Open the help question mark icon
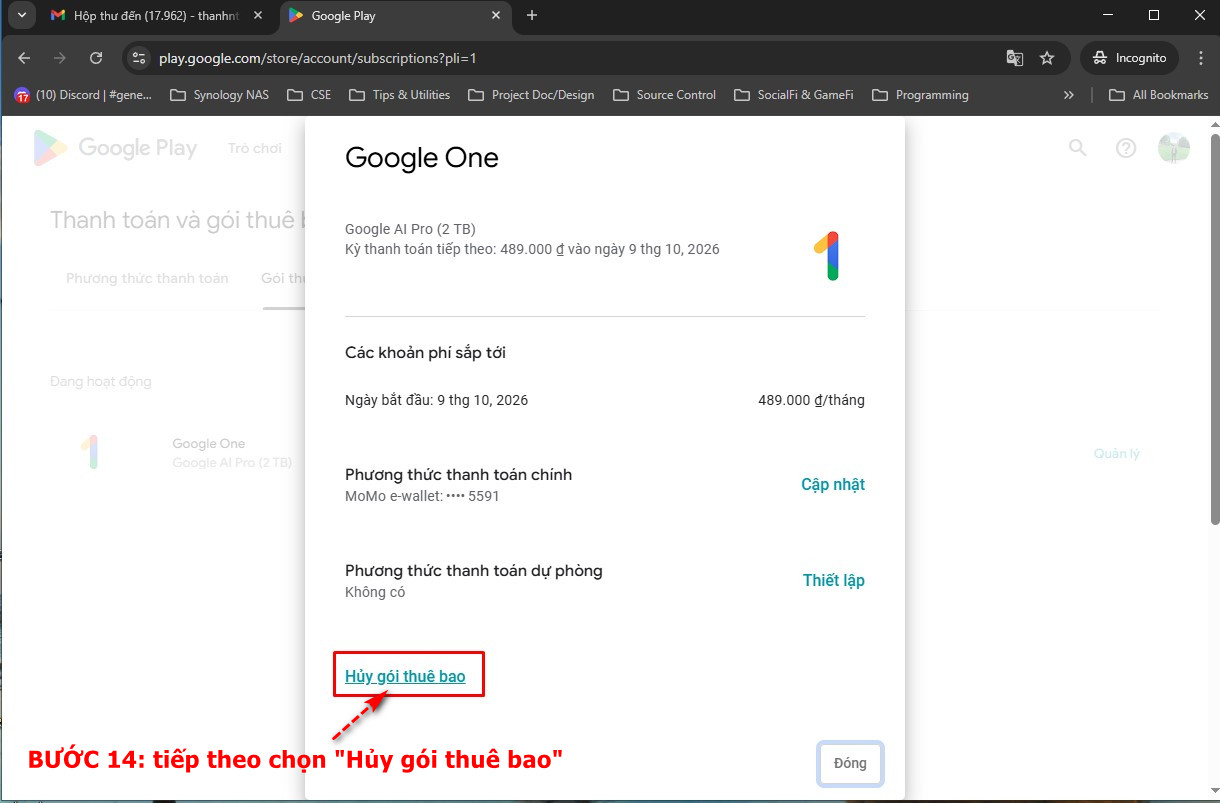This screenshot has width=1220, height=803. pyautogui.click(x=1126, y=148)
